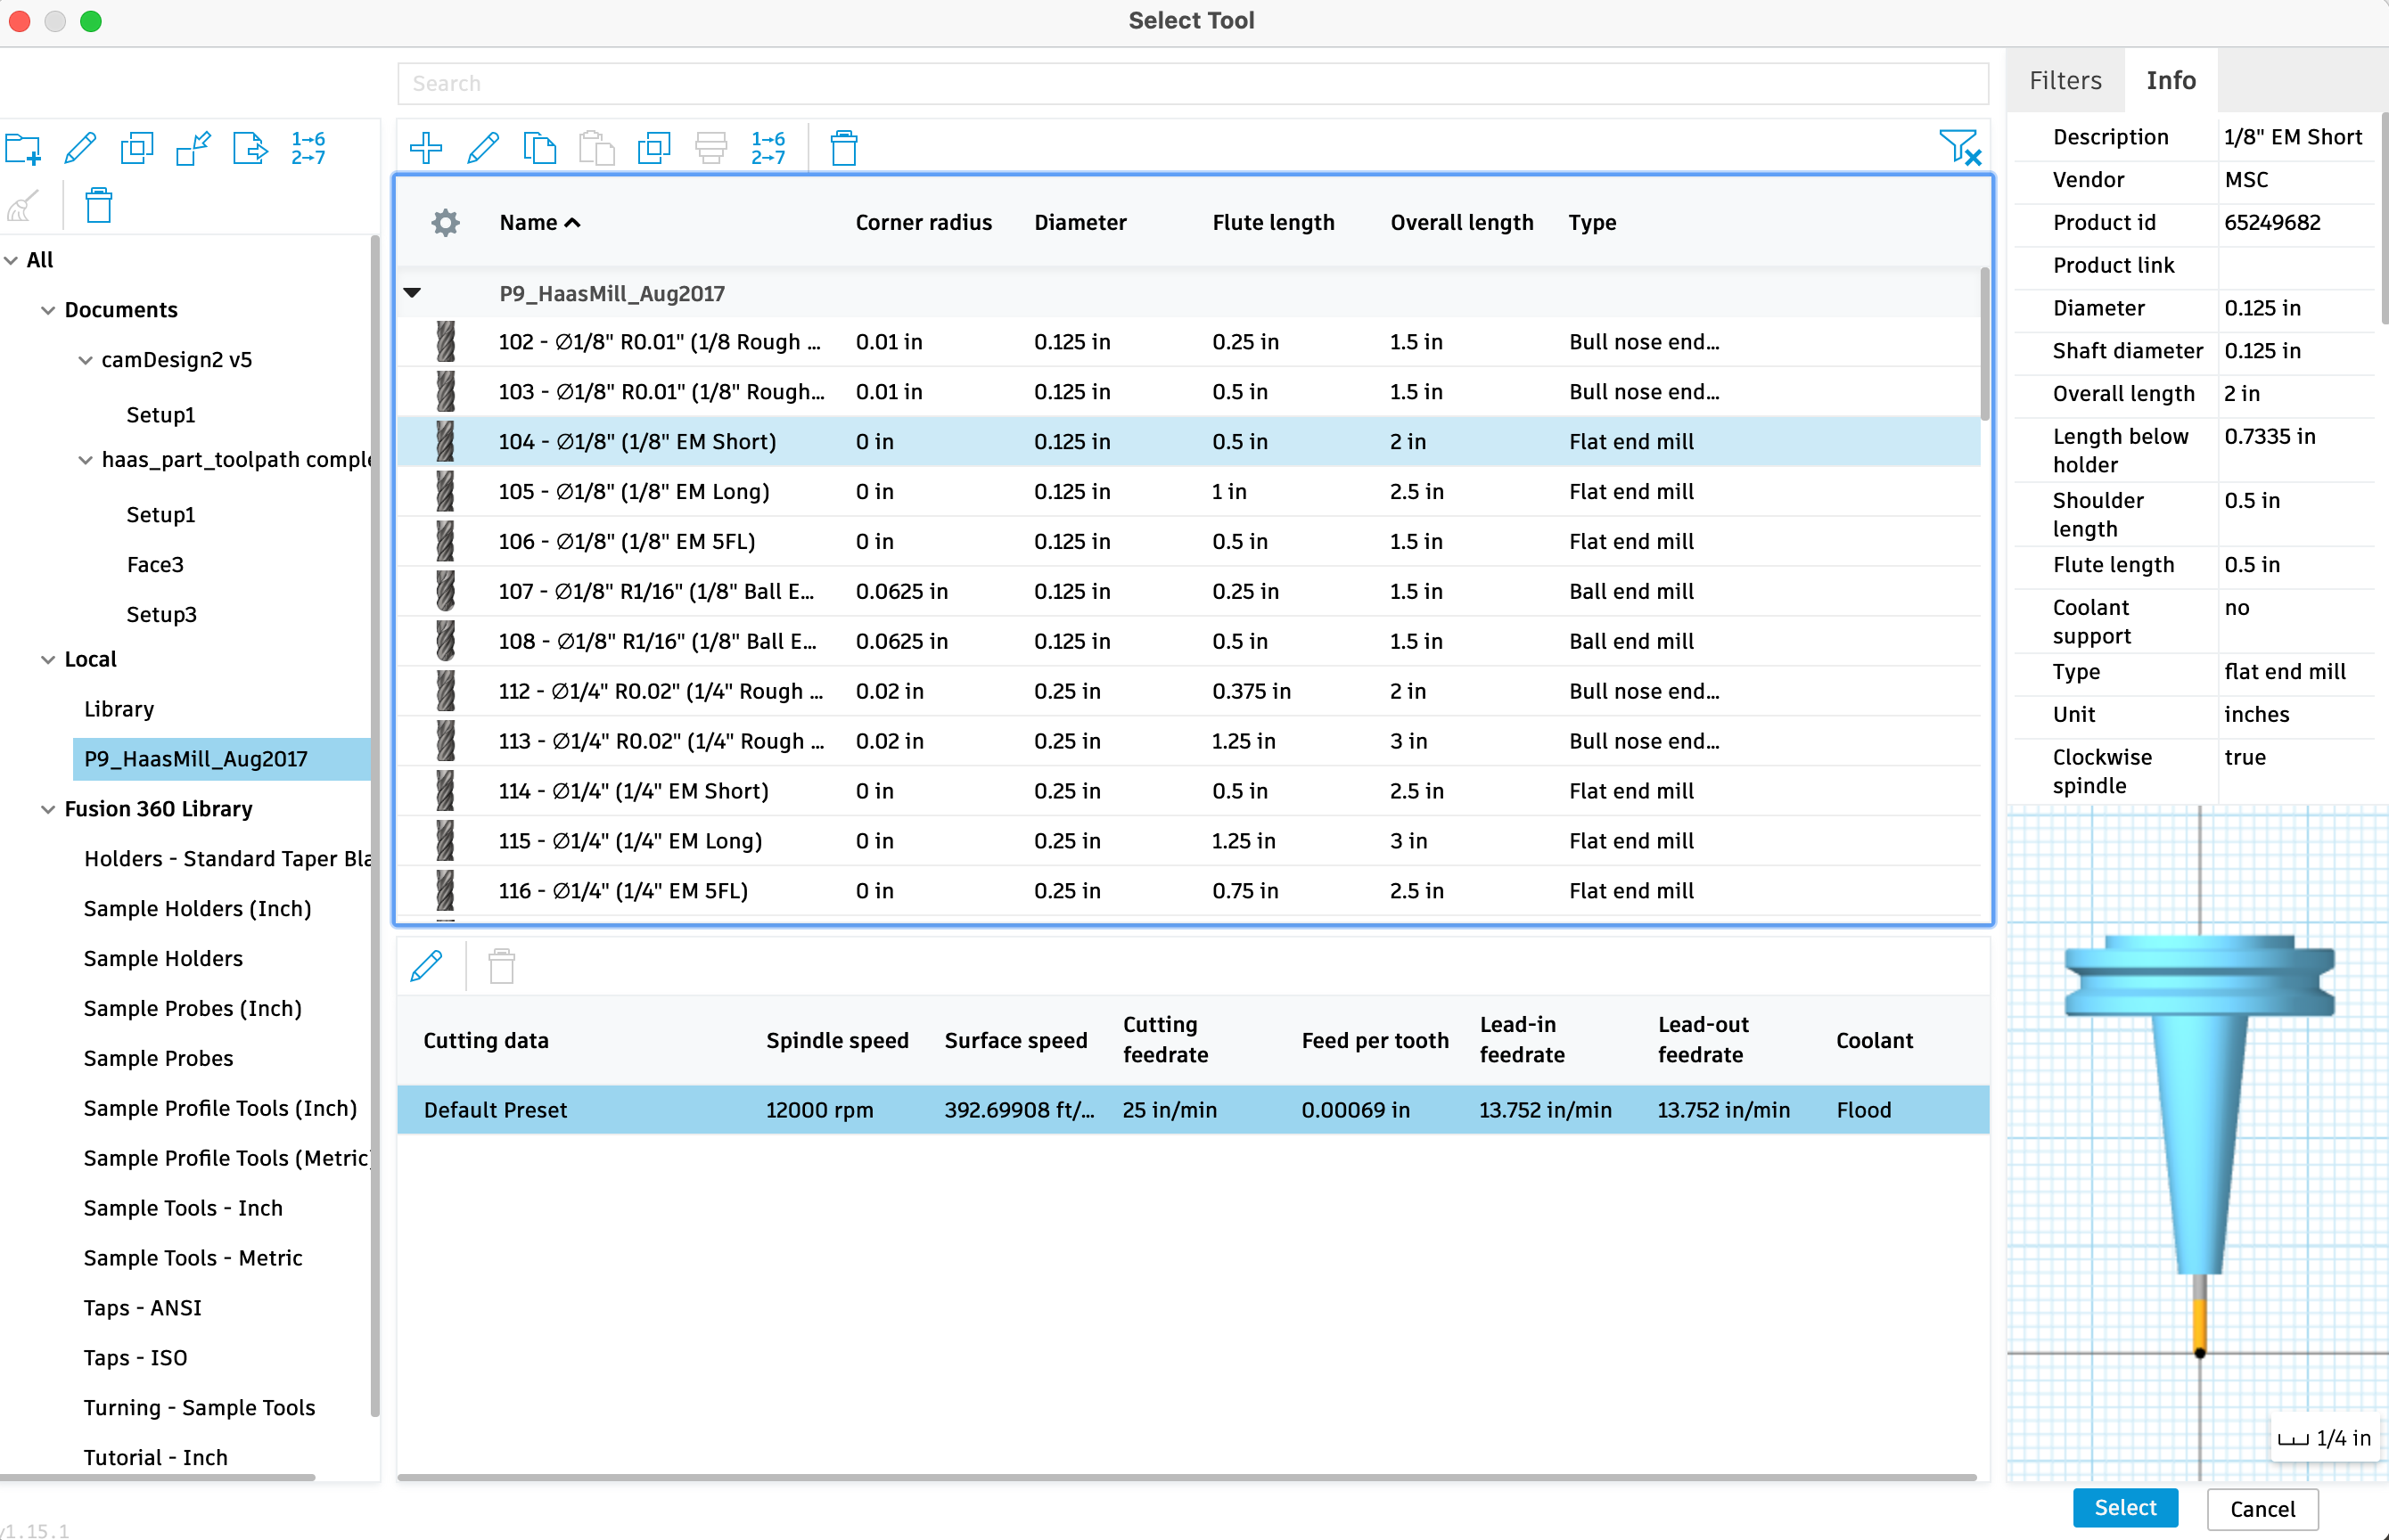The image size is (2389, 1540).
Task: Create a new tool library
Action: (22, 148)
